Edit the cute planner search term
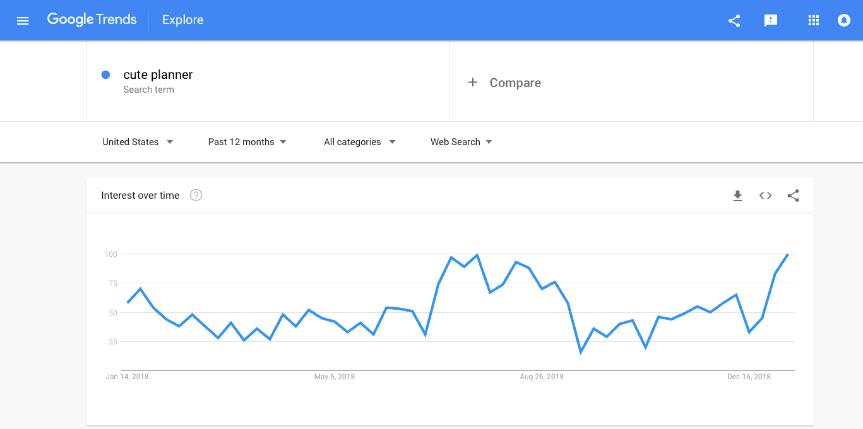This screenshot has width=863, height=429. pyautogui.click(x=158, y=75)
